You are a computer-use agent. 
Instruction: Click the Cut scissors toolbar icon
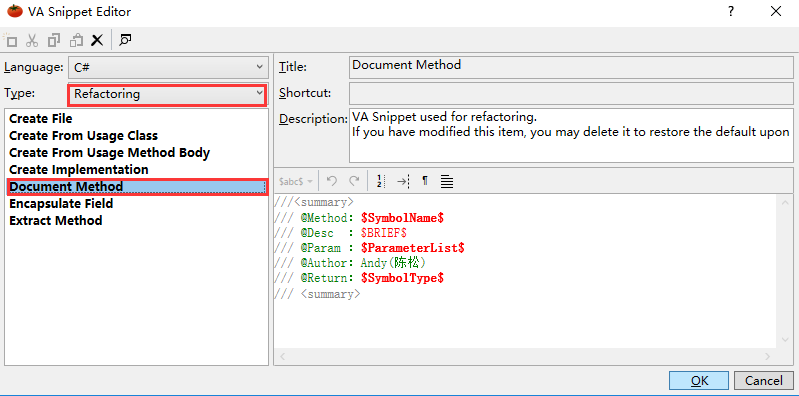point(32,40)
